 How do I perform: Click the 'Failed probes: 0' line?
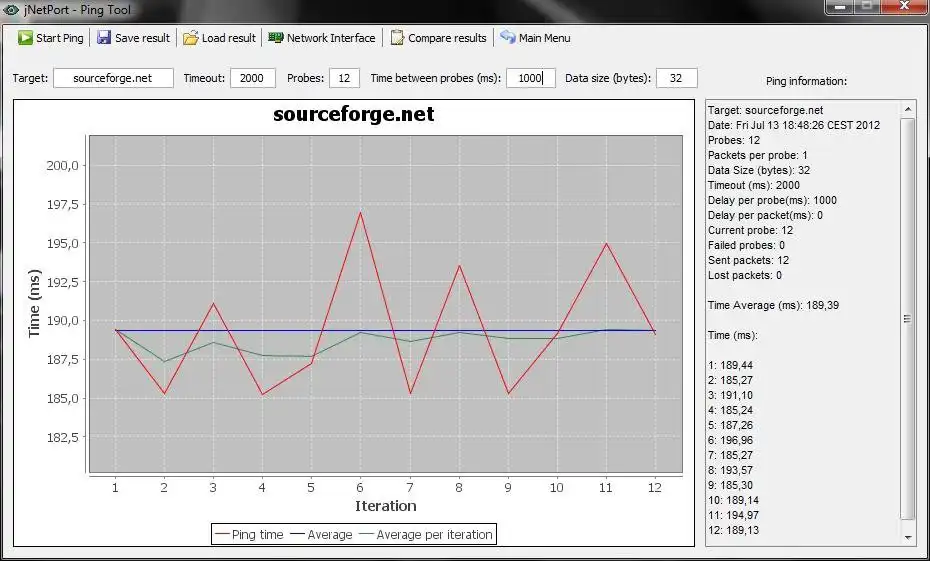pos(746,245)
